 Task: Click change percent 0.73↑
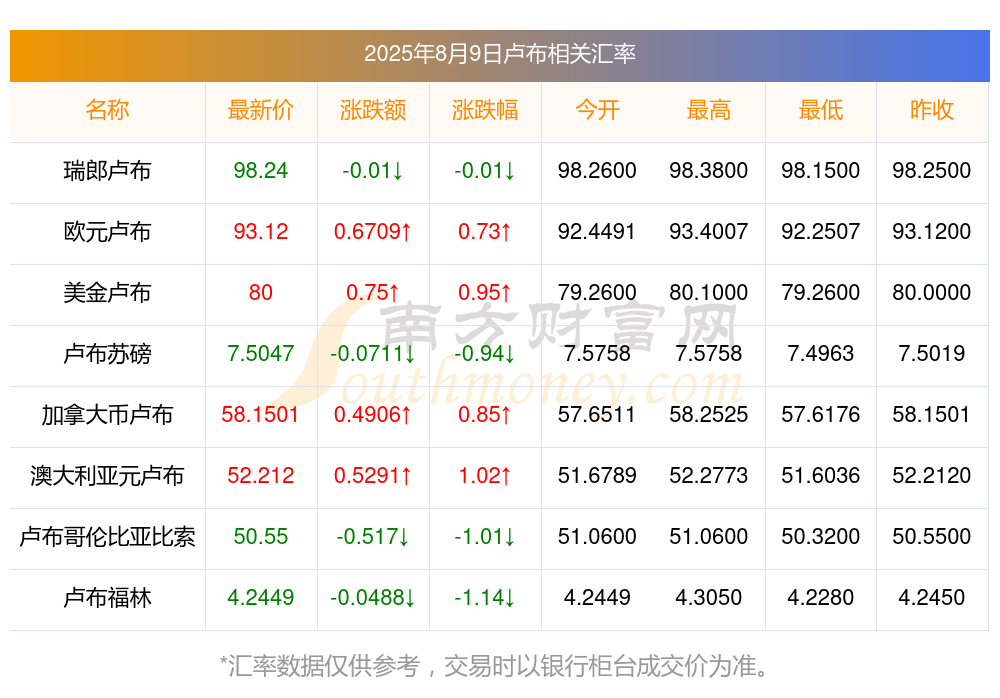click(485, 231)
